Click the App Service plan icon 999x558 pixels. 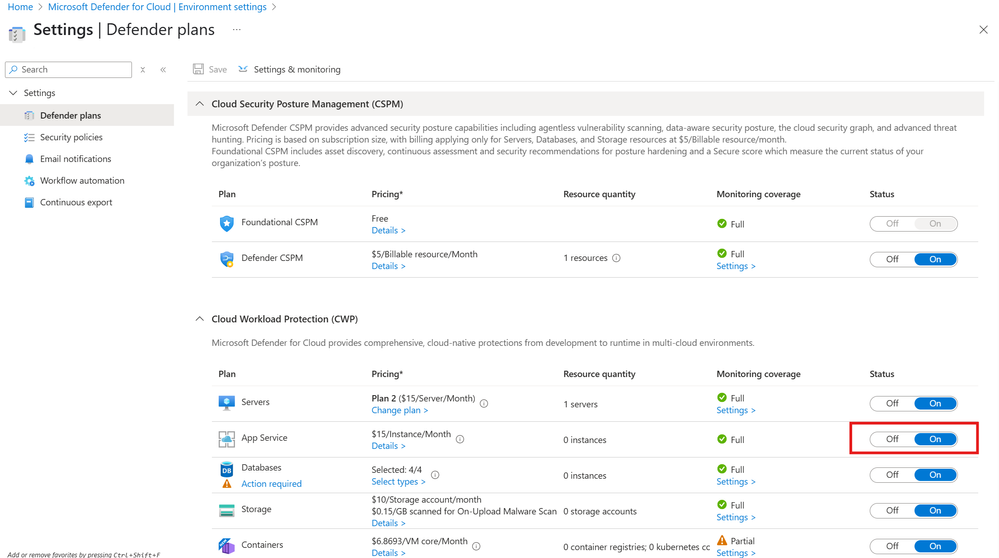226,438
